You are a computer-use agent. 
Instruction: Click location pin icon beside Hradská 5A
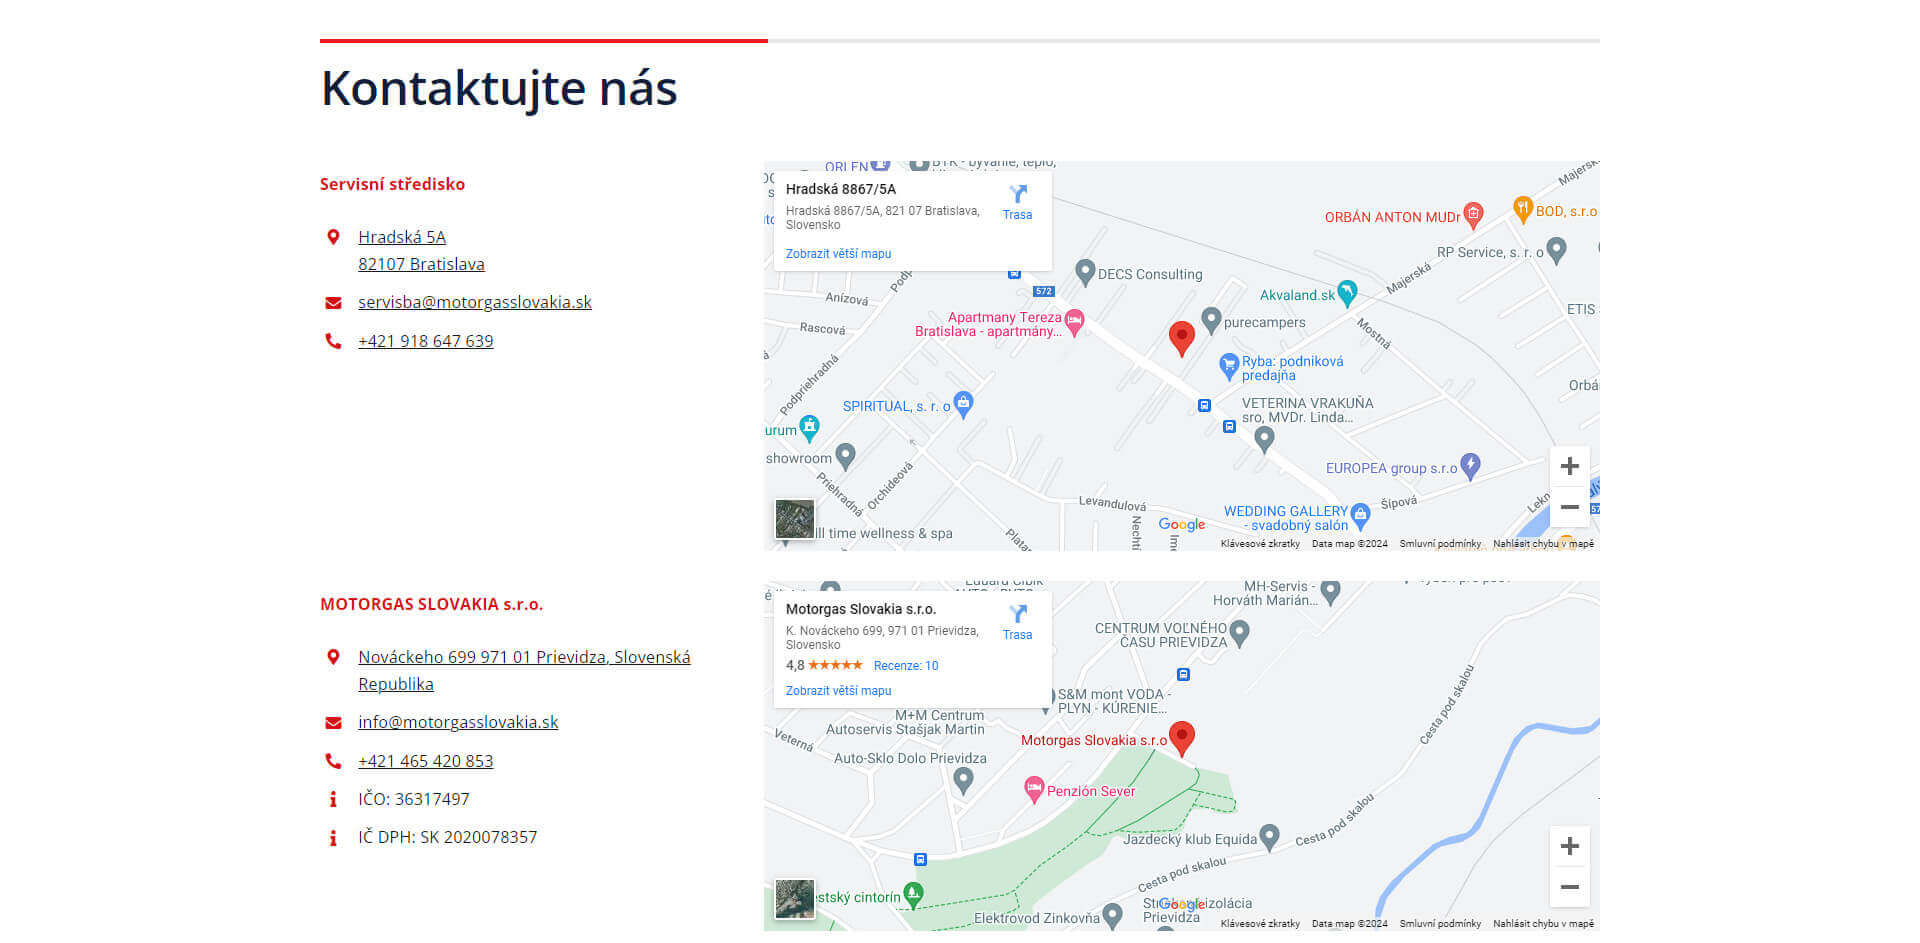[333, 237]
